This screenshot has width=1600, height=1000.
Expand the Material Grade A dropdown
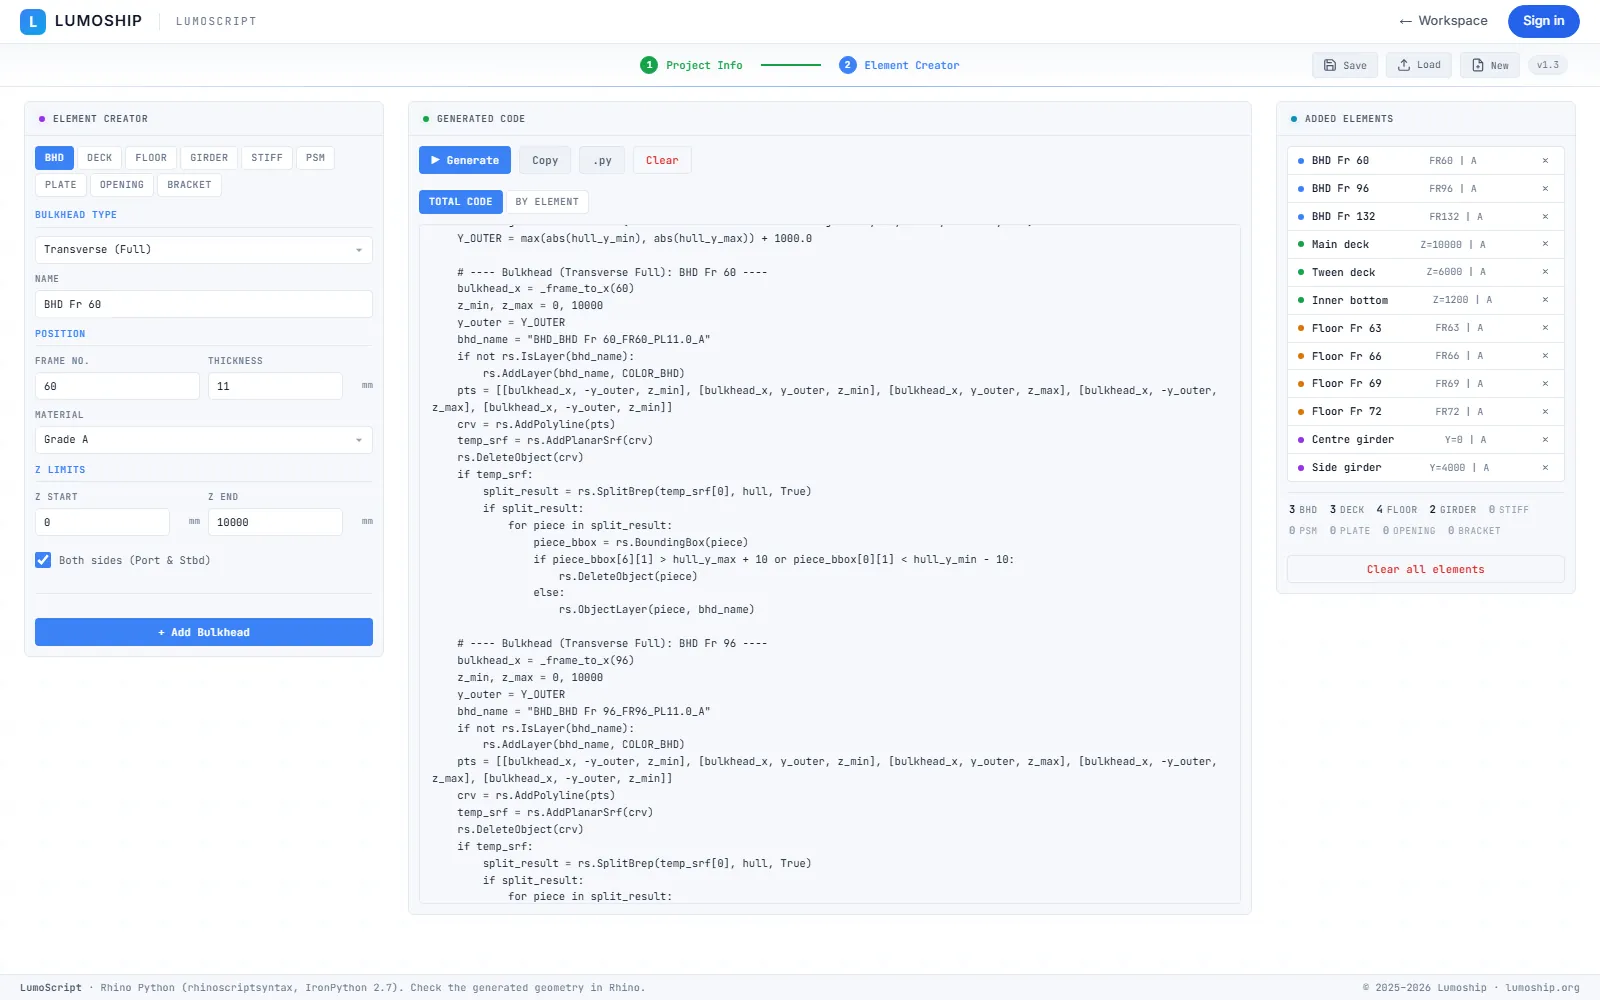[x=204, y=440]
